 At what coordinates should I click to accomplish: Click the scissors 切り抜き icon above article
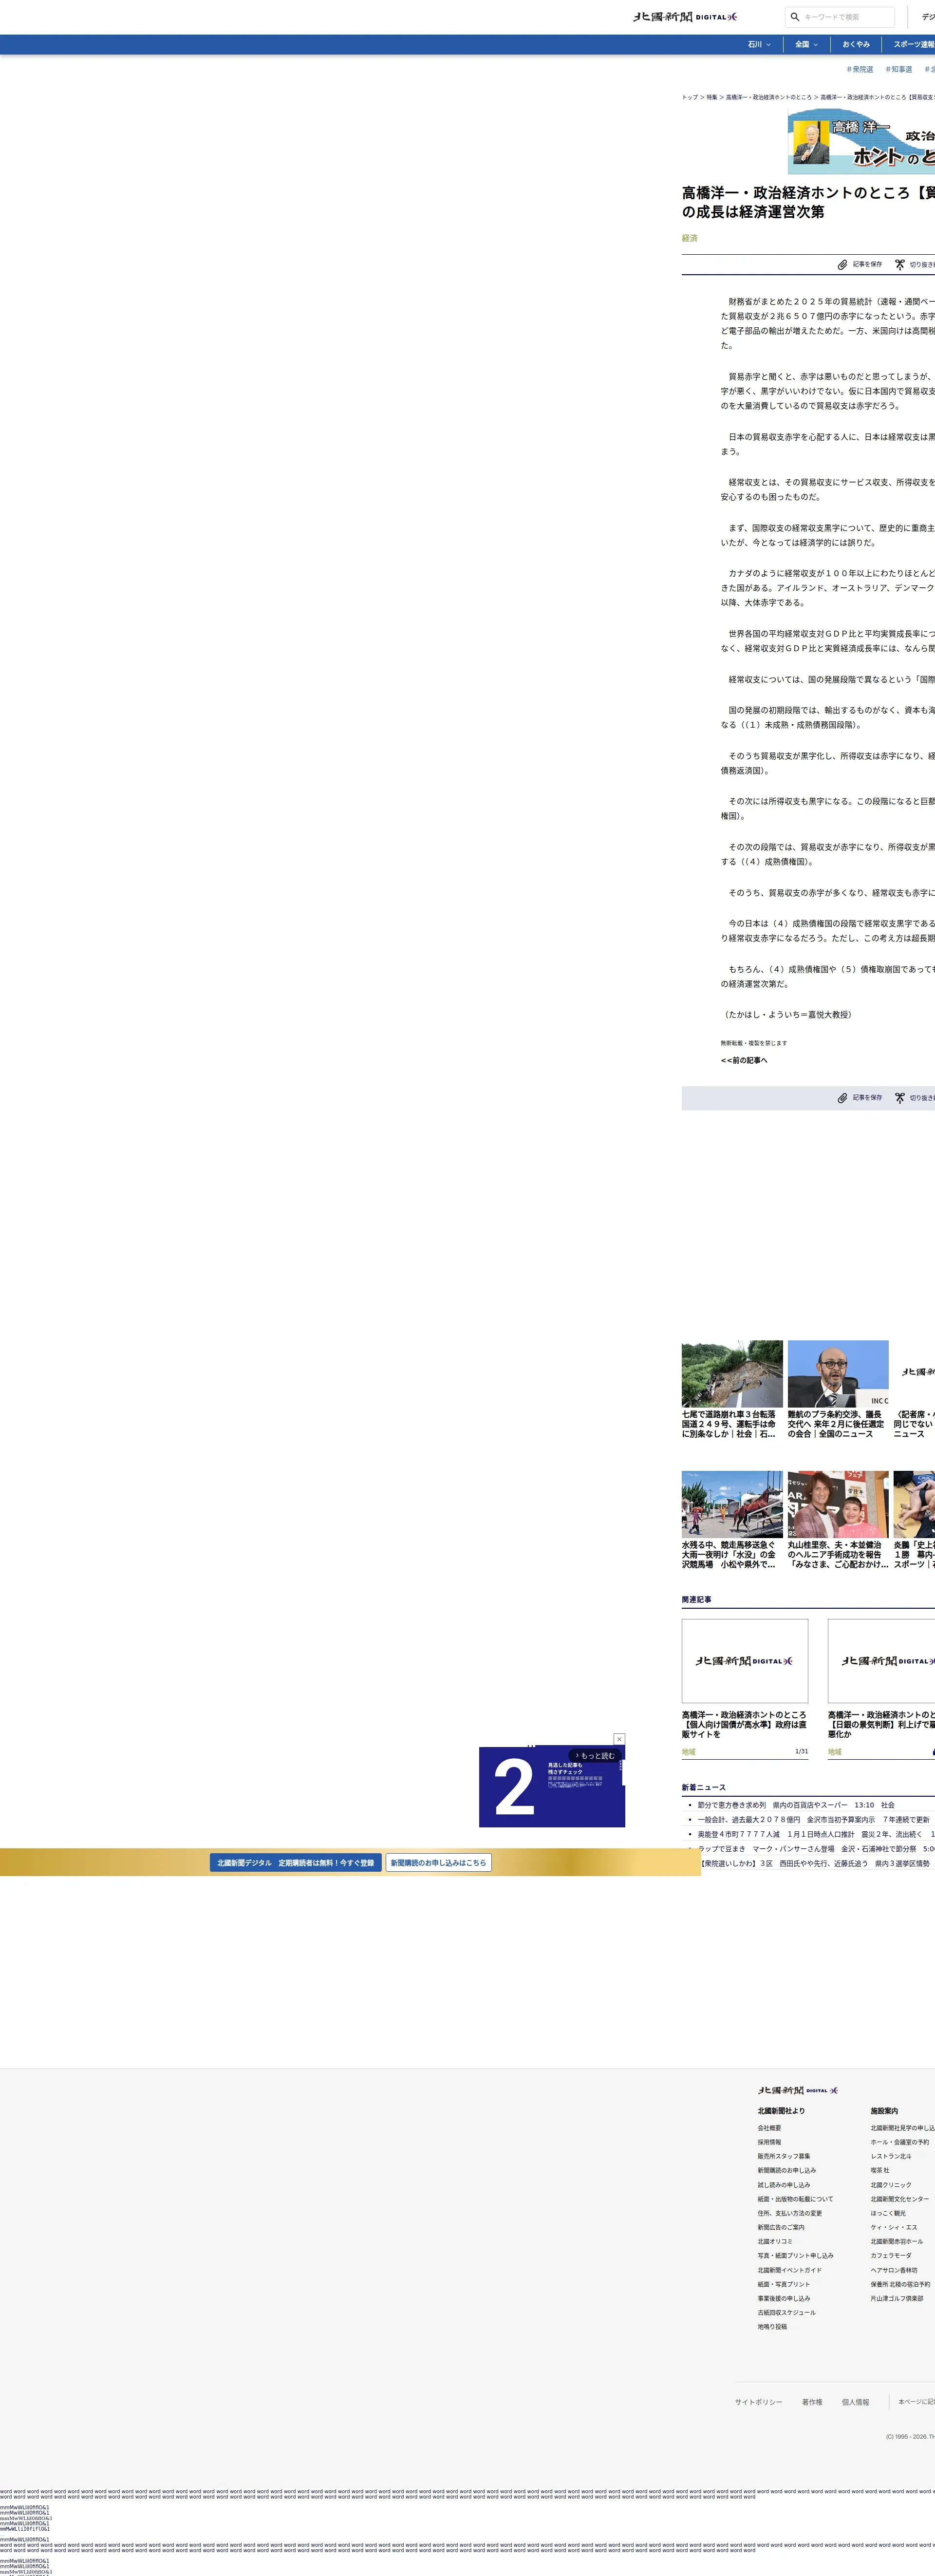pos(899,265)
